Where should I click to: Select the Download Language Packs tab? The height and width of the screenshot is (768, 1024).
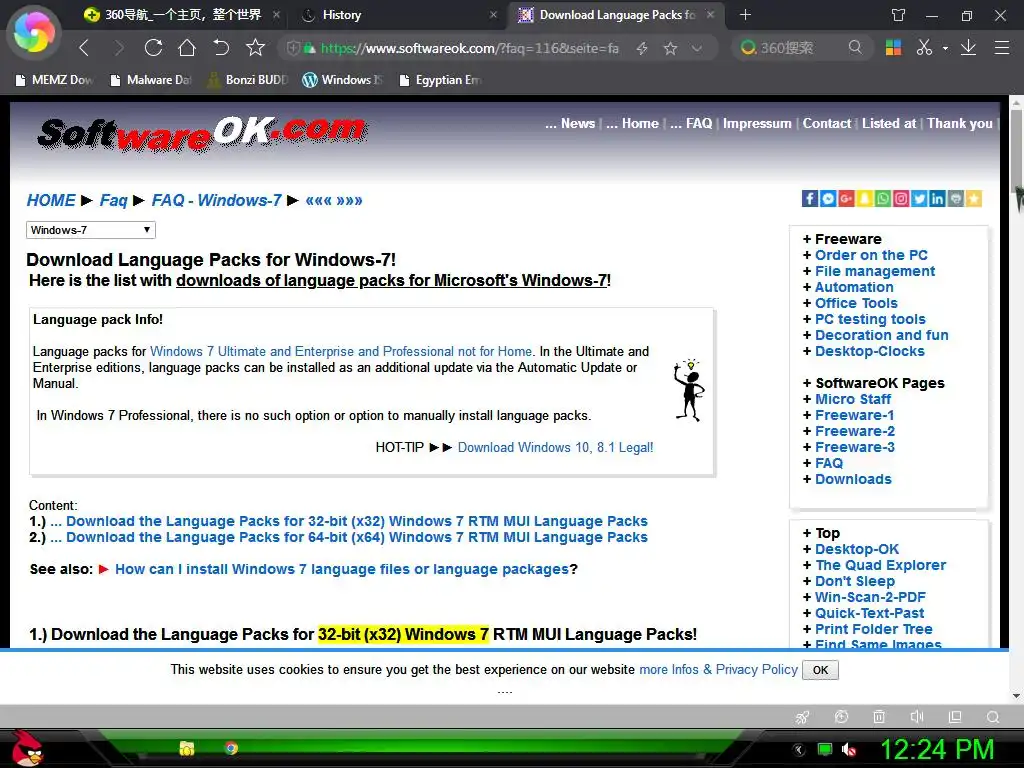click(614, 14)
